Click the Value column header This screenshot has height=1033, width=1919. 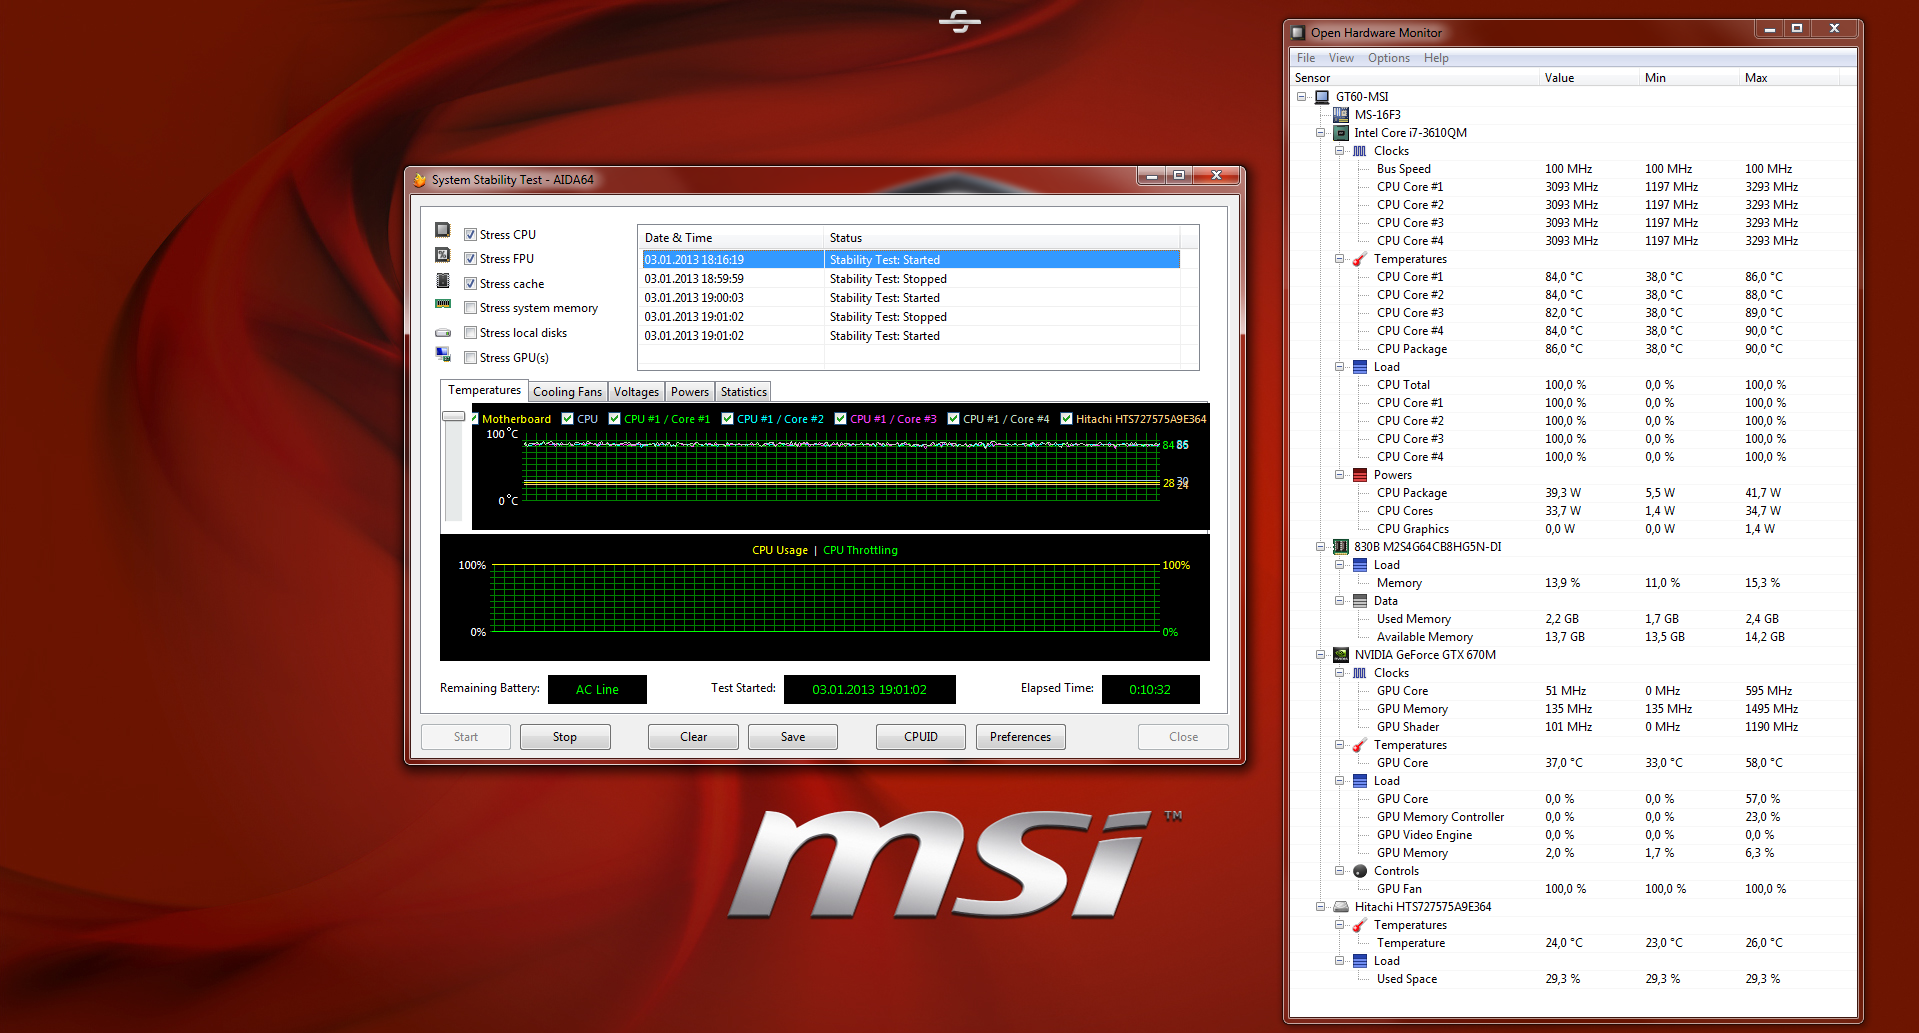point(1589,78)
